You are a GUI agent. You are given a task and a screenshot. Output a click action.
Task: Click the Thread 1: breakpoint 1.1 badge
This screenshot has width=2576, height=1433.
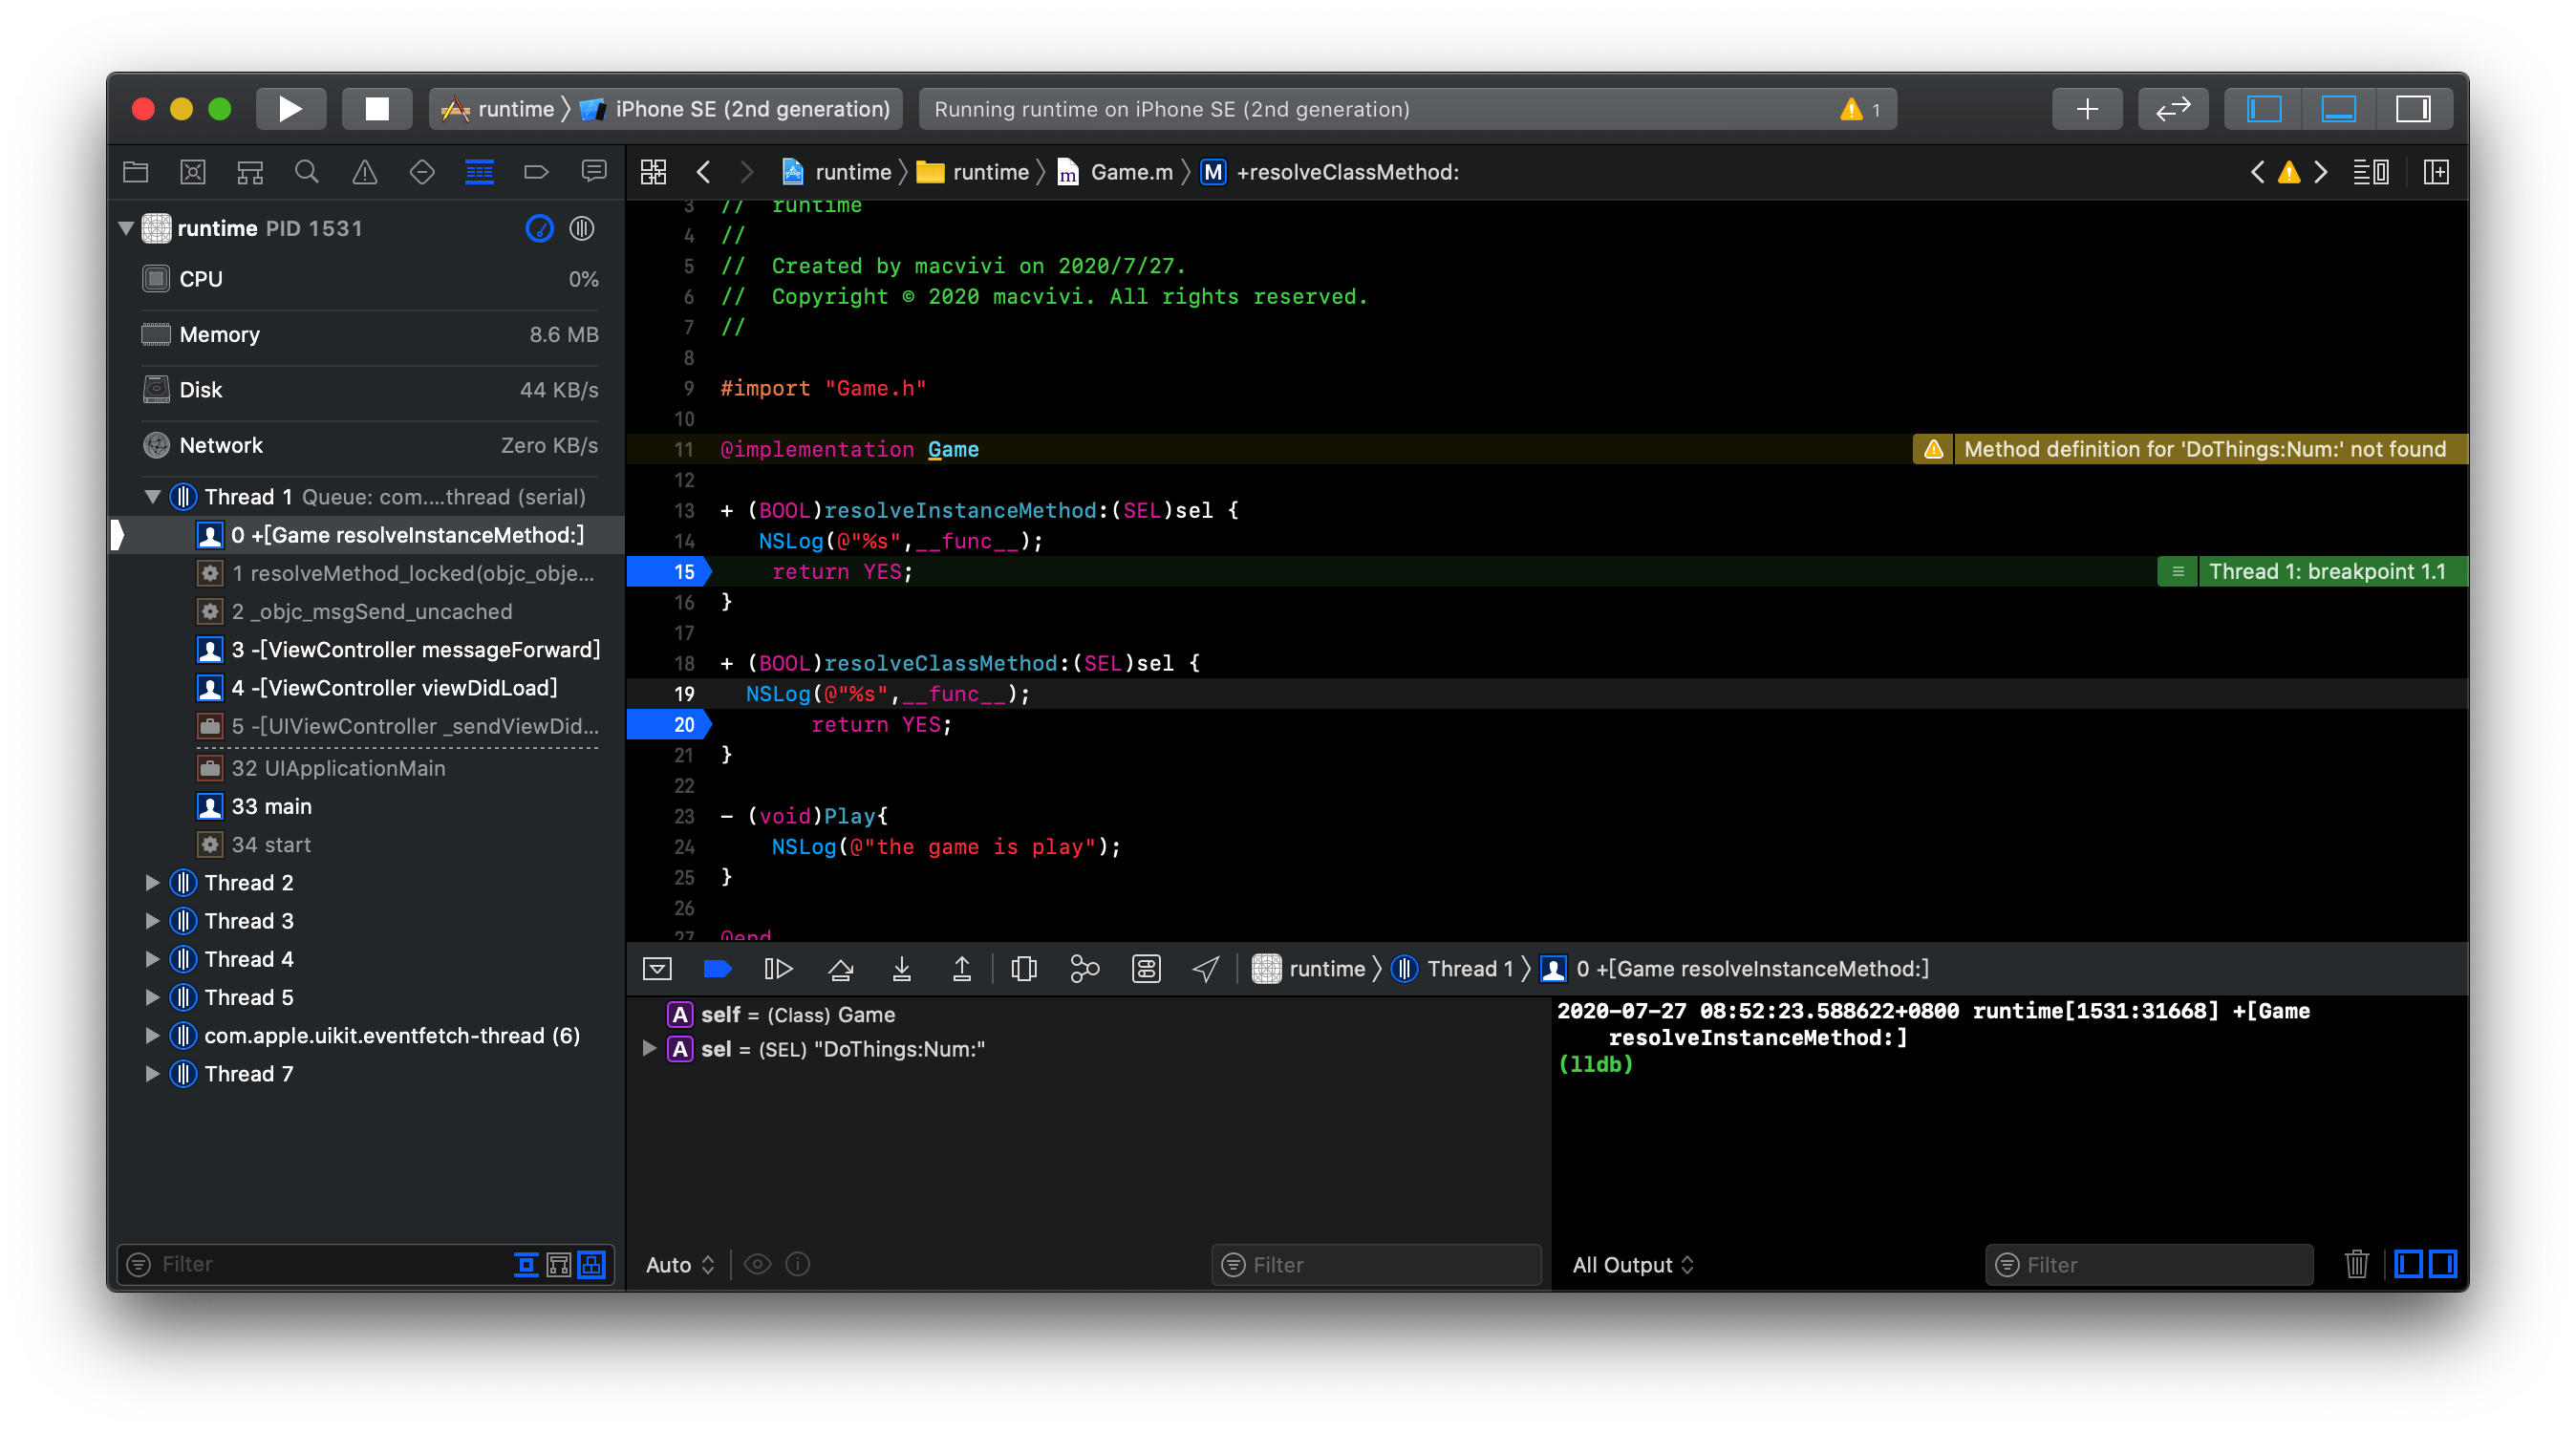click(2313, 571)
